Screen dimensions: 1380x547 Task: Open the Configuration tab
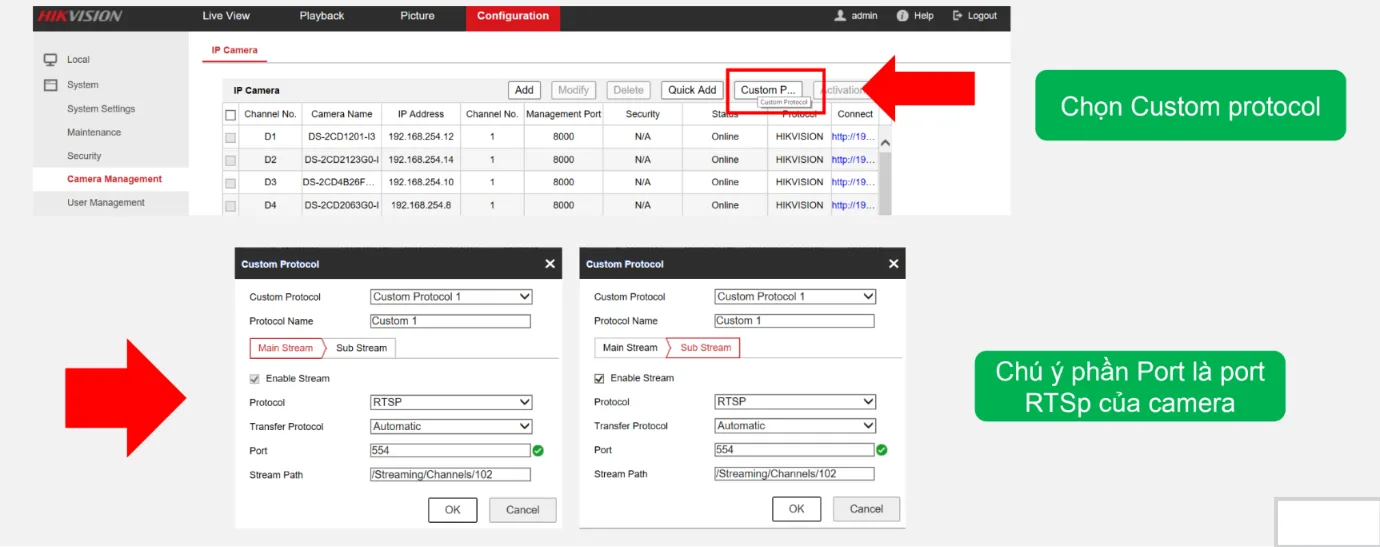(x=513, y=16)
